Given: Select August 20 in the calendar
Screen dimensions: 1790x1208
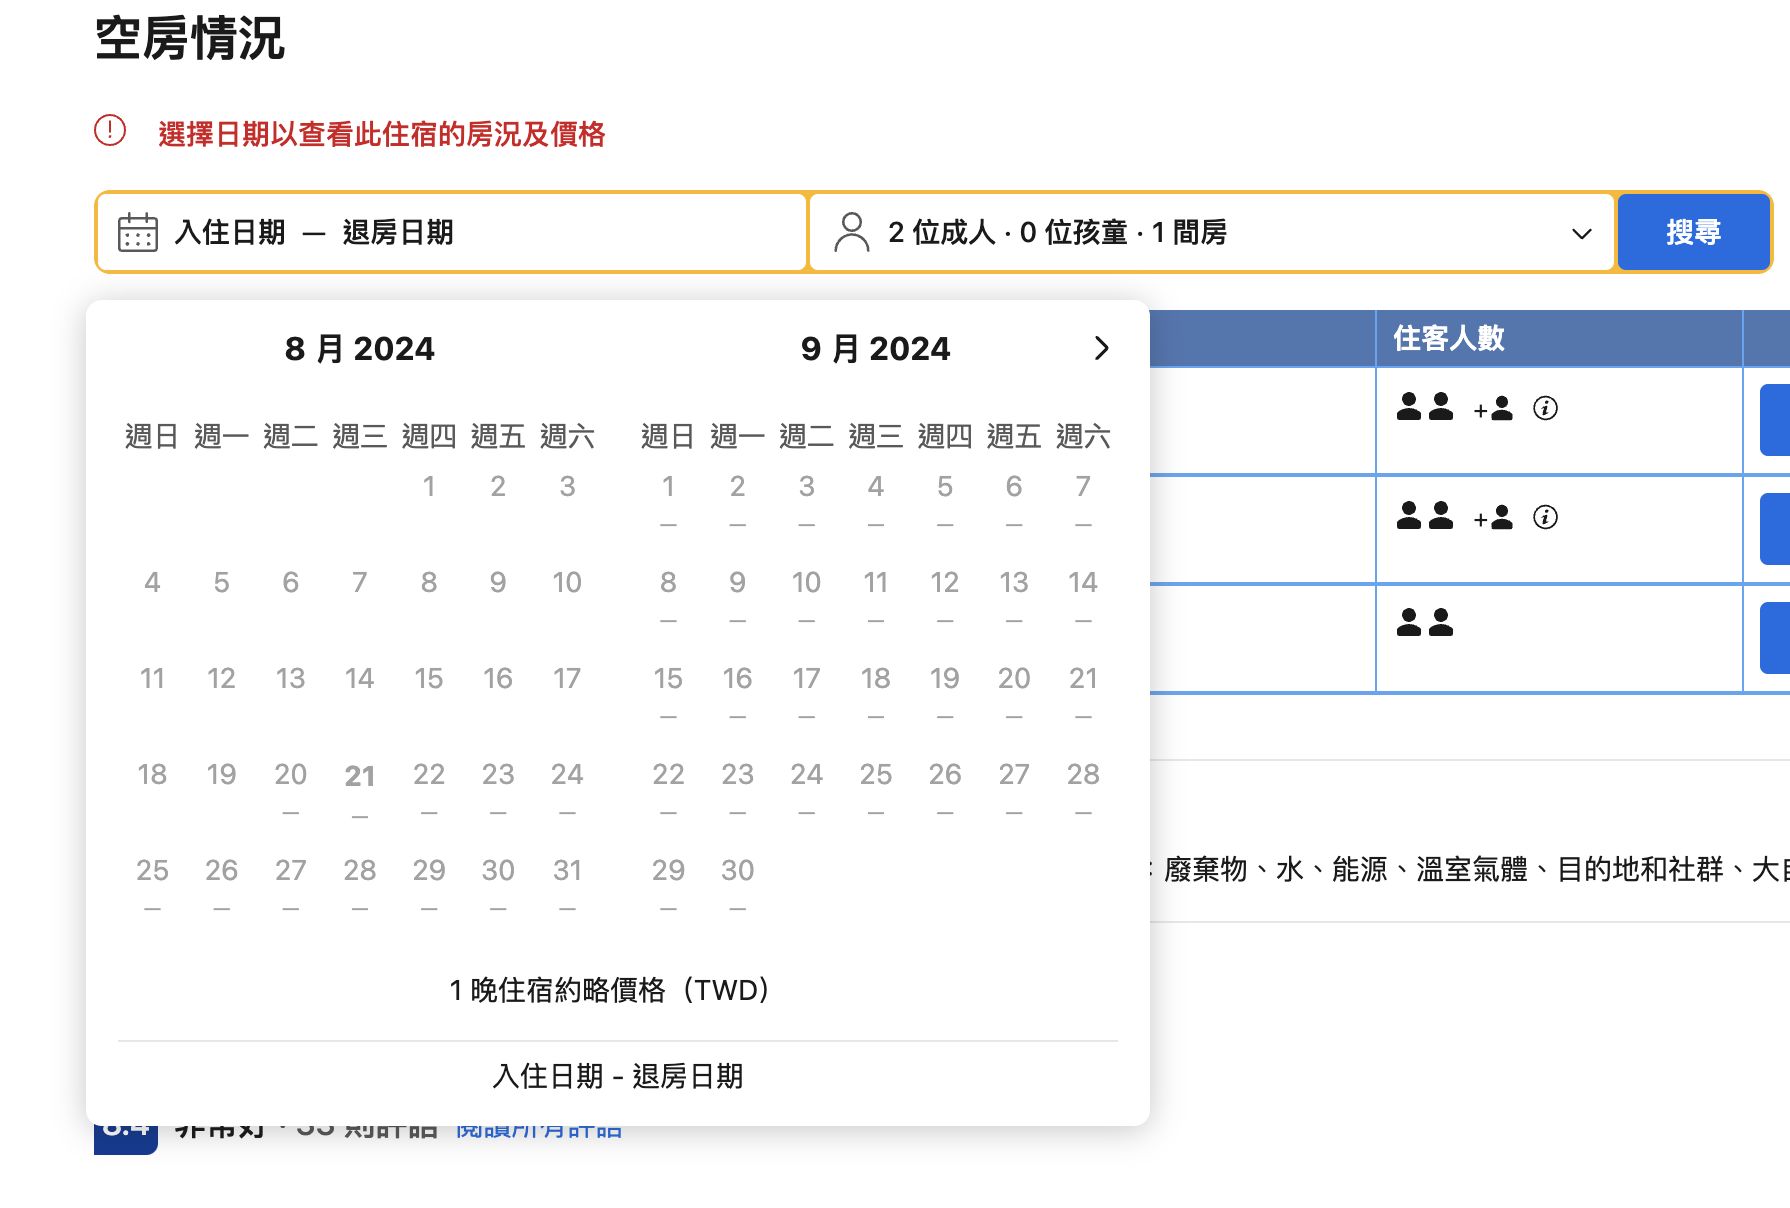Looking at the screenshot, I should coord(291,788).
